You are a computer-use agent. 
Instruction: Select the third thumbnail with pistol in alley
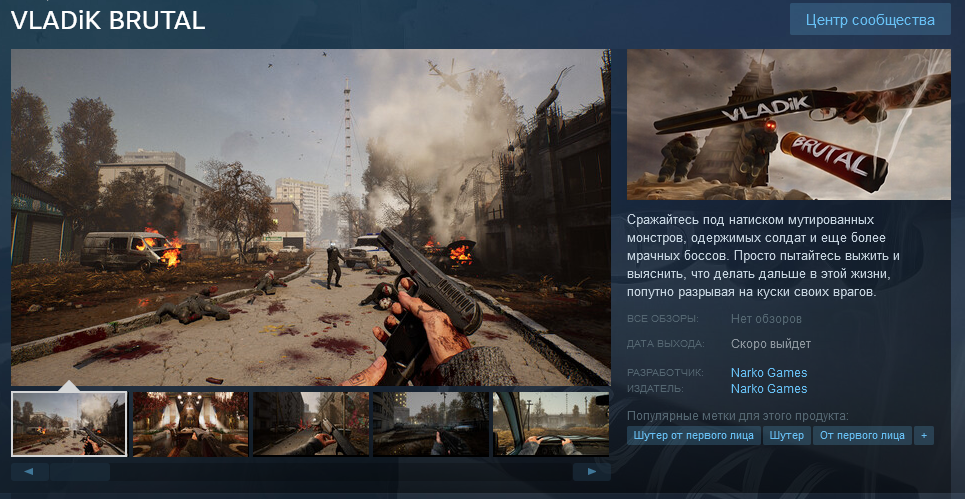(x=311, y=424)
